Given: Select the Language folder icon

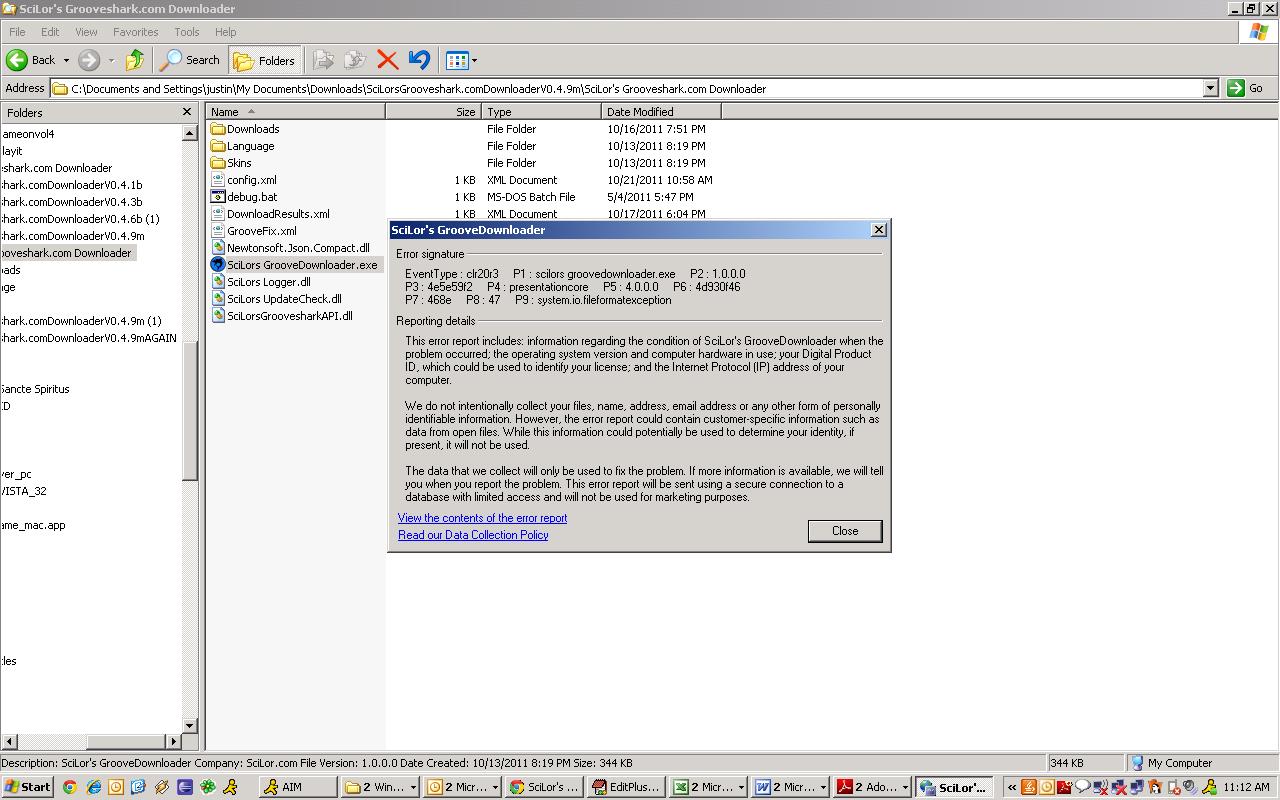Looking at the screenshot, I should click(218, 146).
